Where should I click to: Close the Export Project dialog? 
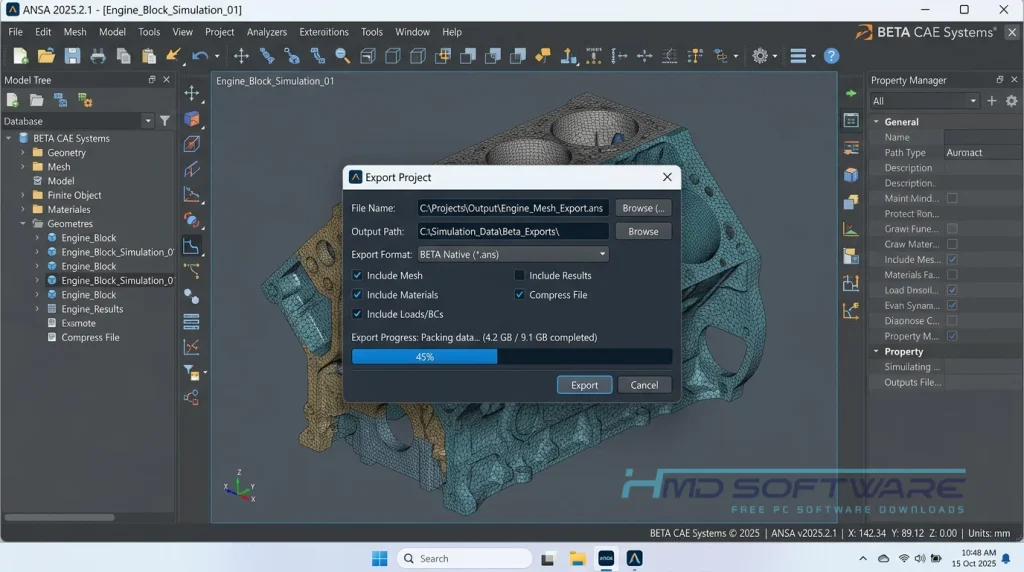click(667, 177)
